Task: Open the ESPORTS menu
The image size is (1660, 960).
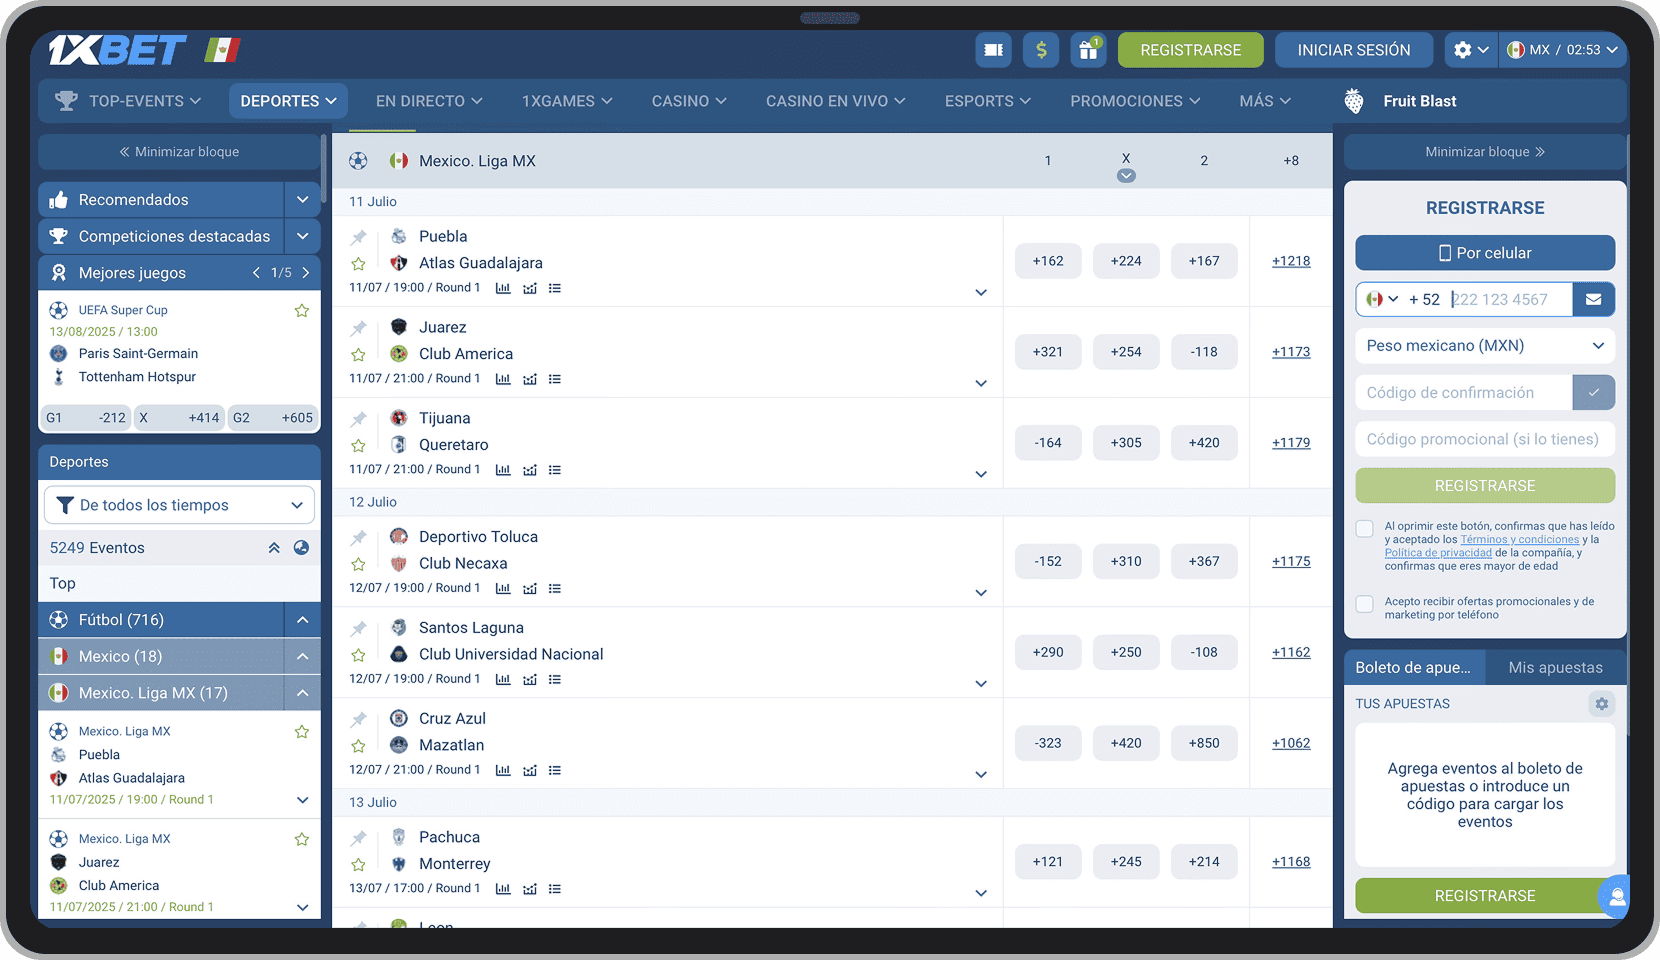Action: (x=987, y=101)
